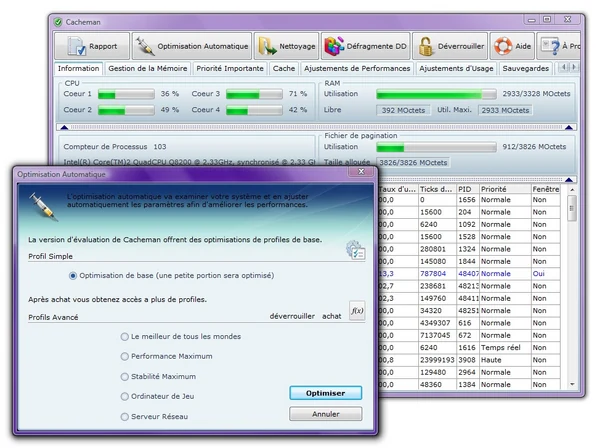Sort by the Fenêtre column header
600x448 pixels.
tap(546, 189)
